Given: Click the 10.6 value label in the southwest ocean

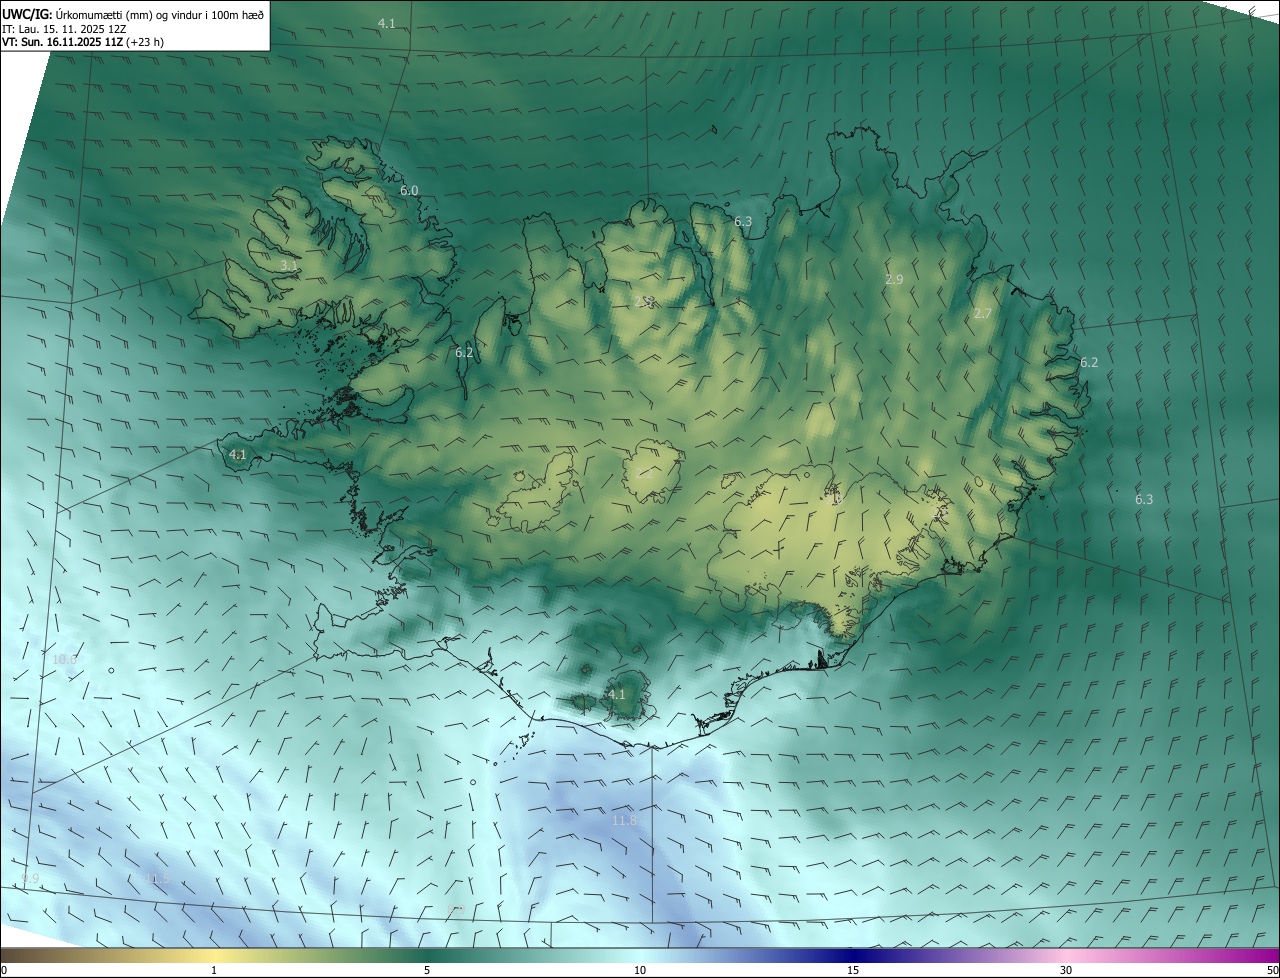Looking at the screenshot, I should pyautogui.click(x=64, y=659).
